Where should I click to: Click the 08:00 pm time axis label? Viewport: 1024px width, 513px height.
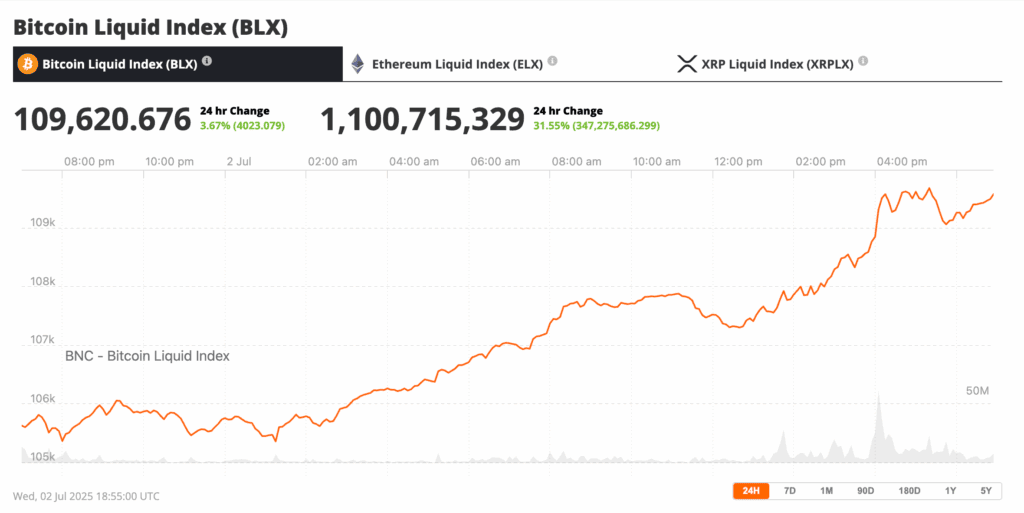[89, 161]
